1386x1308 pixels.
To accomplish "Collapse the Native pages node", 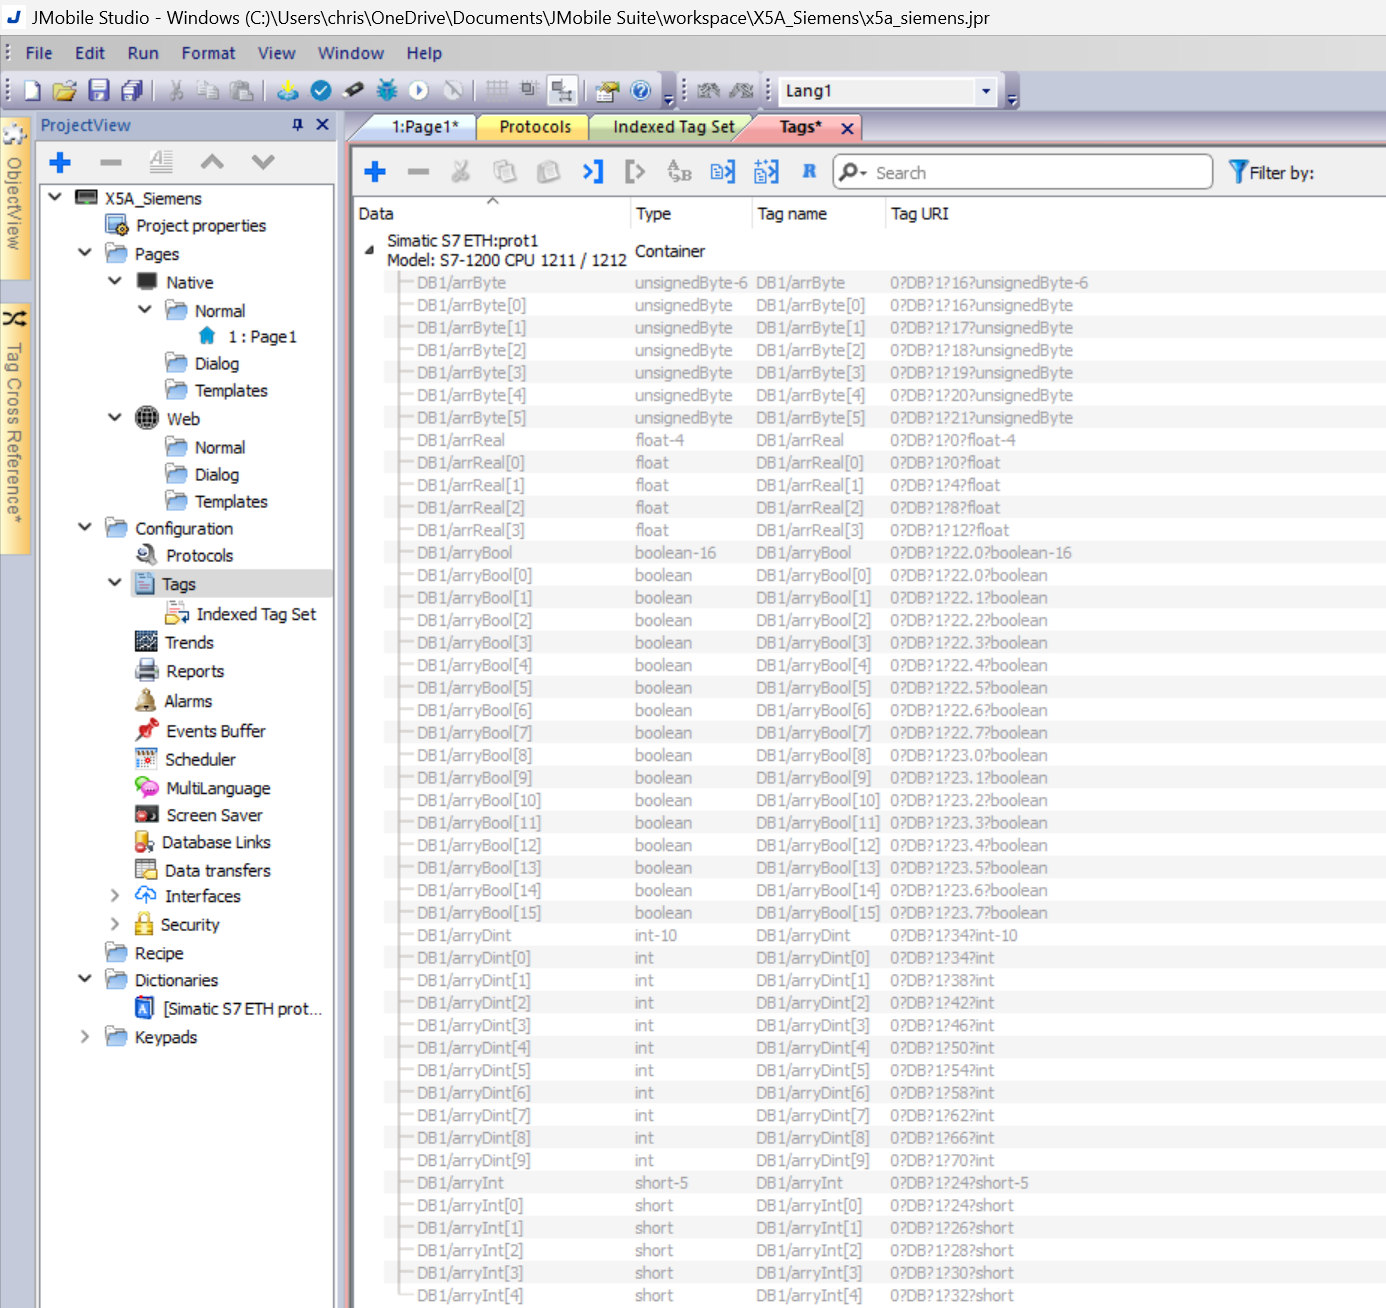I will pyautogui.click(x=115, y=281).
